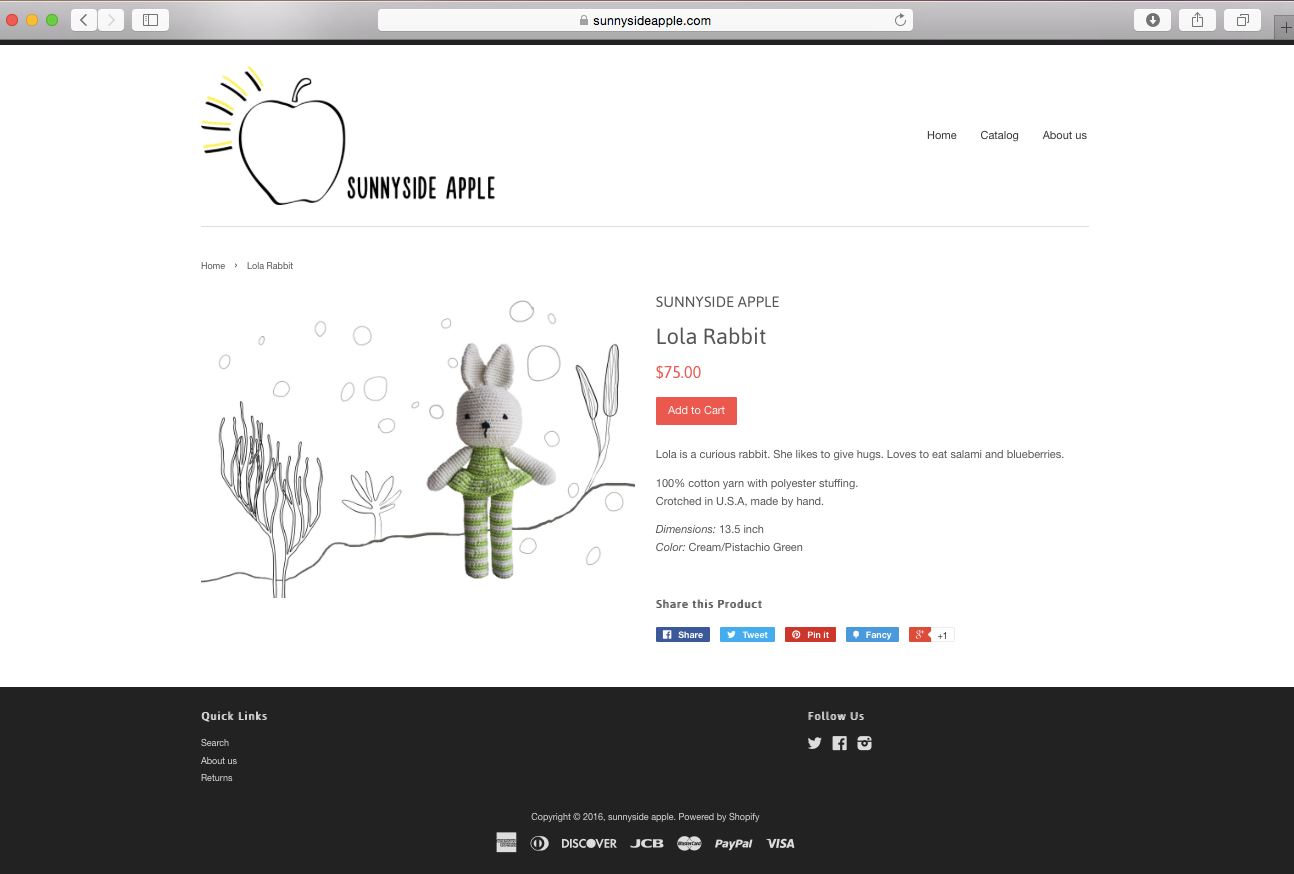This screenshot has height=874, width=1294.
Task: Open a new tab with plus button
Action: click(x=1285, y=28)
